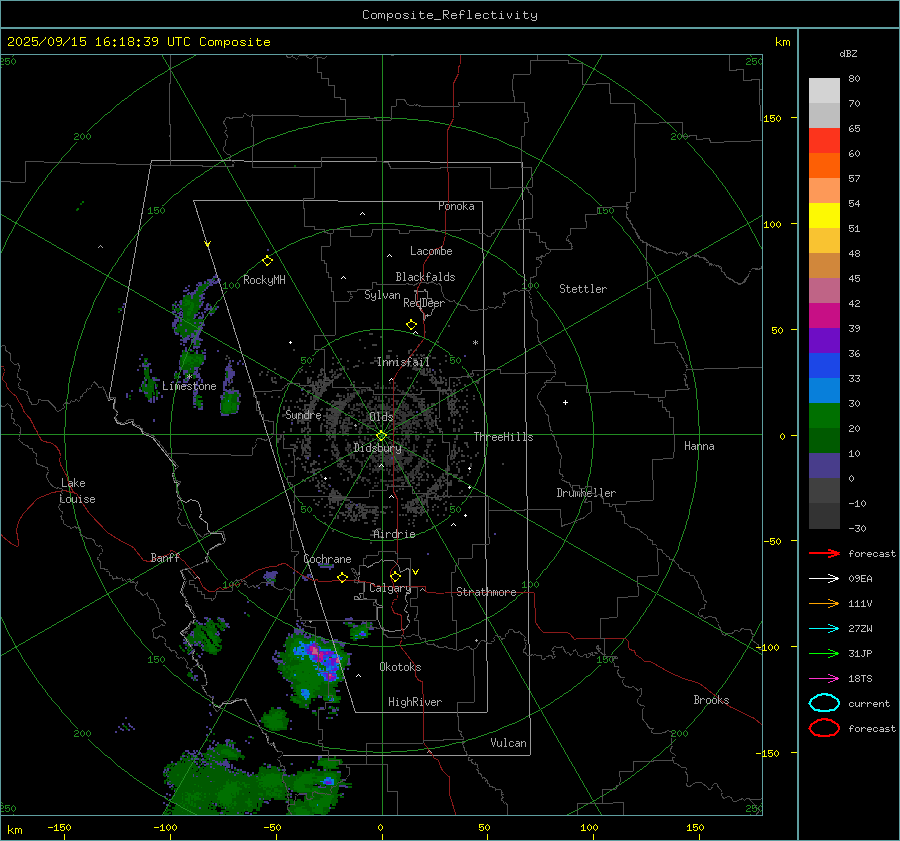Click the white 09EA arrow icon

[824, 578]
